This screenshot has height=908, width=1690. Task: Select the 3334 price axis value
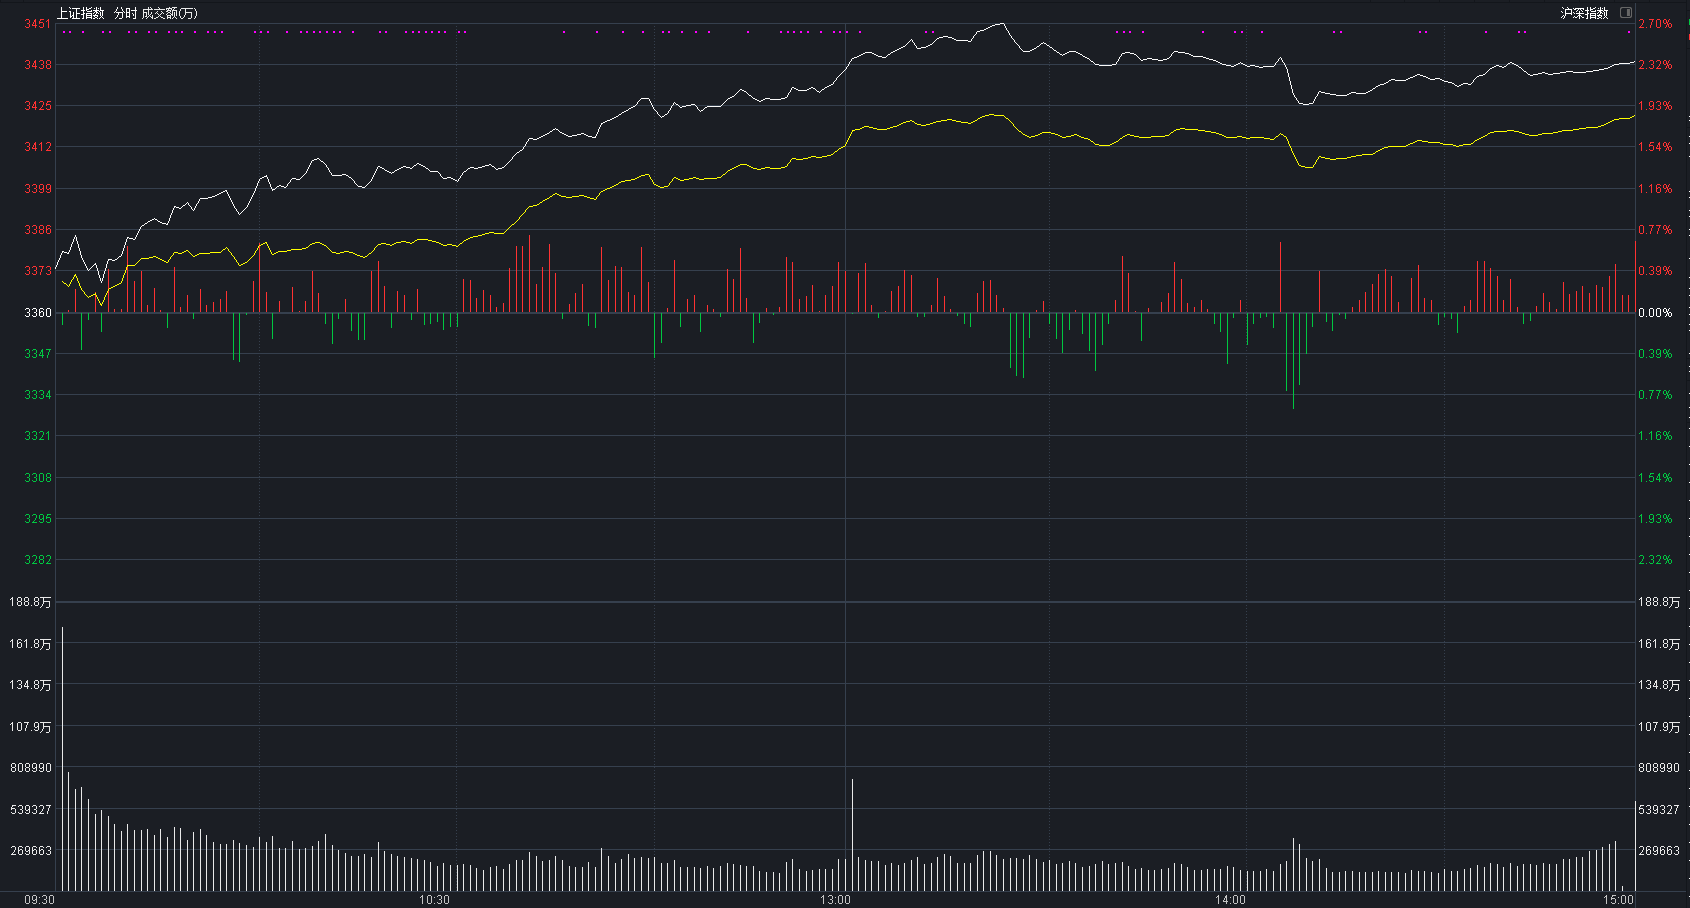(38, 395)
